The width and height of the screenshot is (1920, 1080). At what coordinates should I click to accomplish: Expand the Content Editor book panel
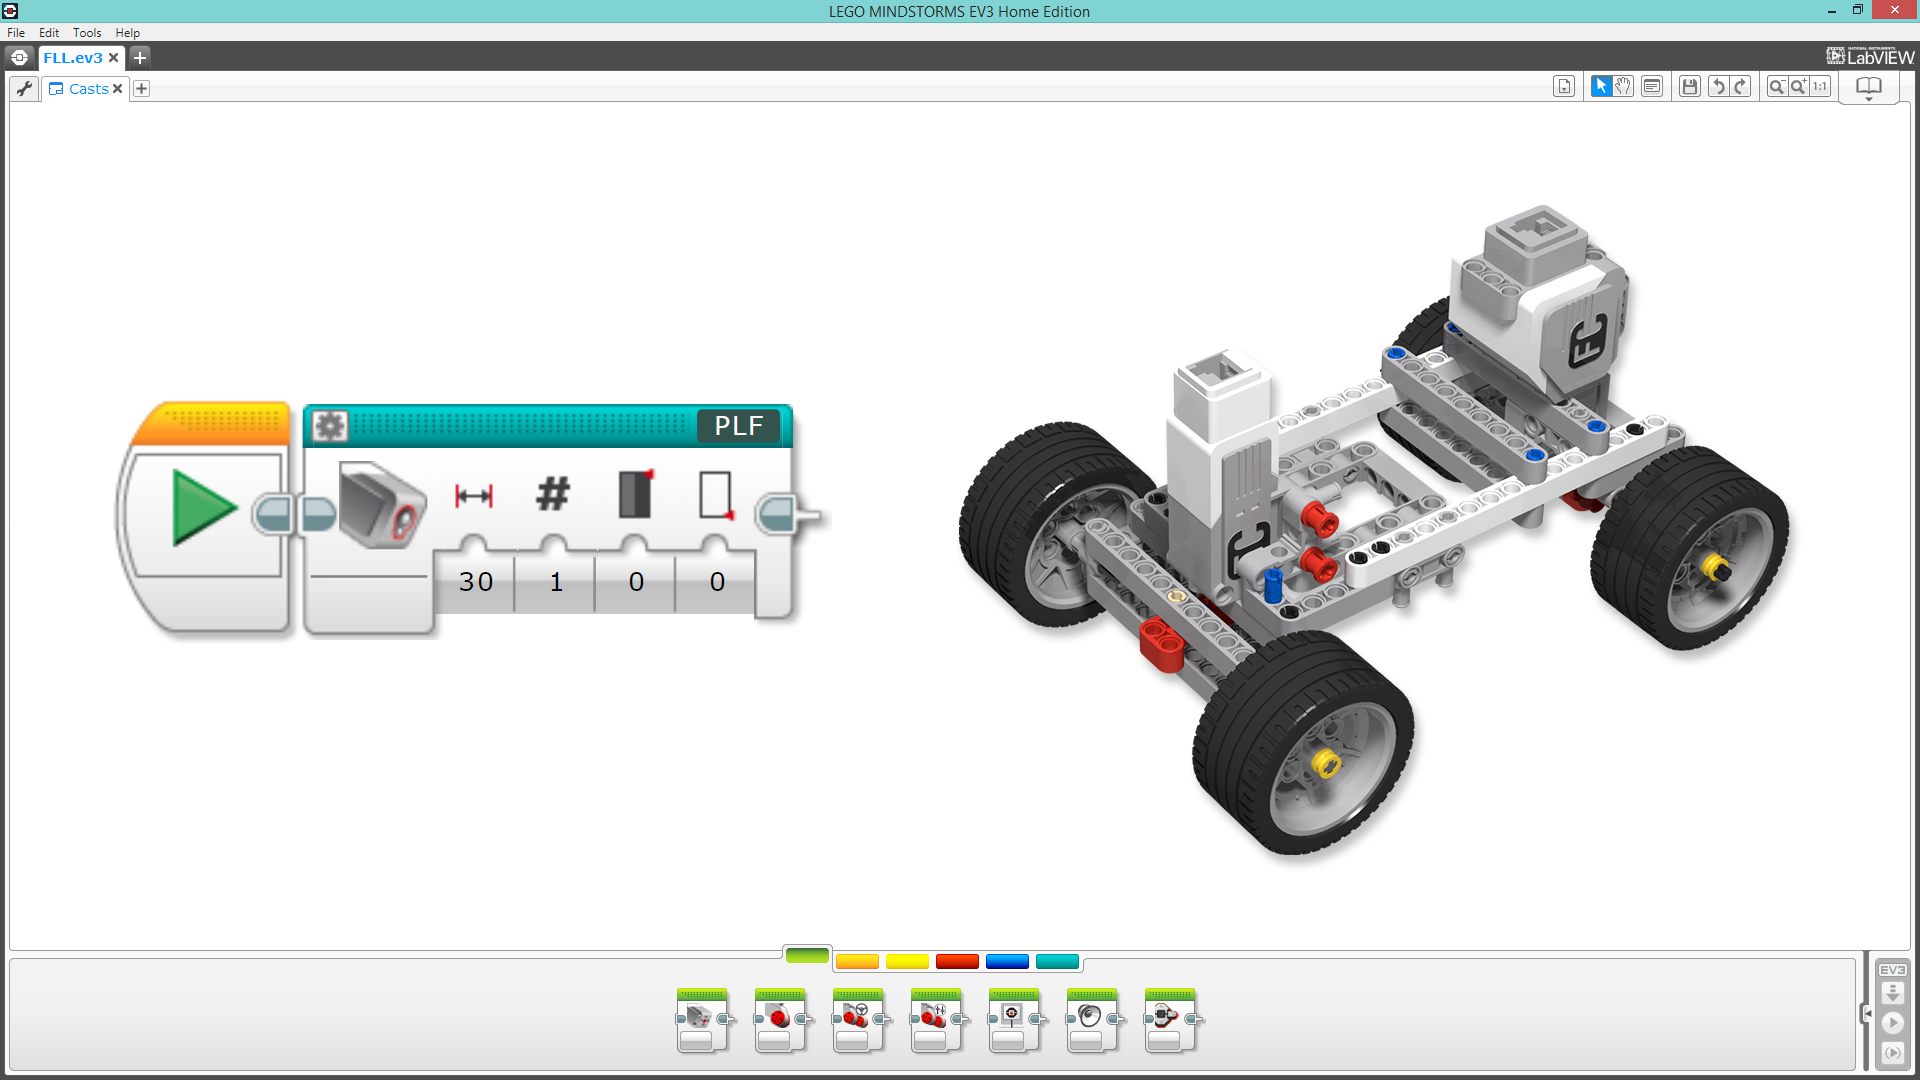click(x=1868, y=86)
